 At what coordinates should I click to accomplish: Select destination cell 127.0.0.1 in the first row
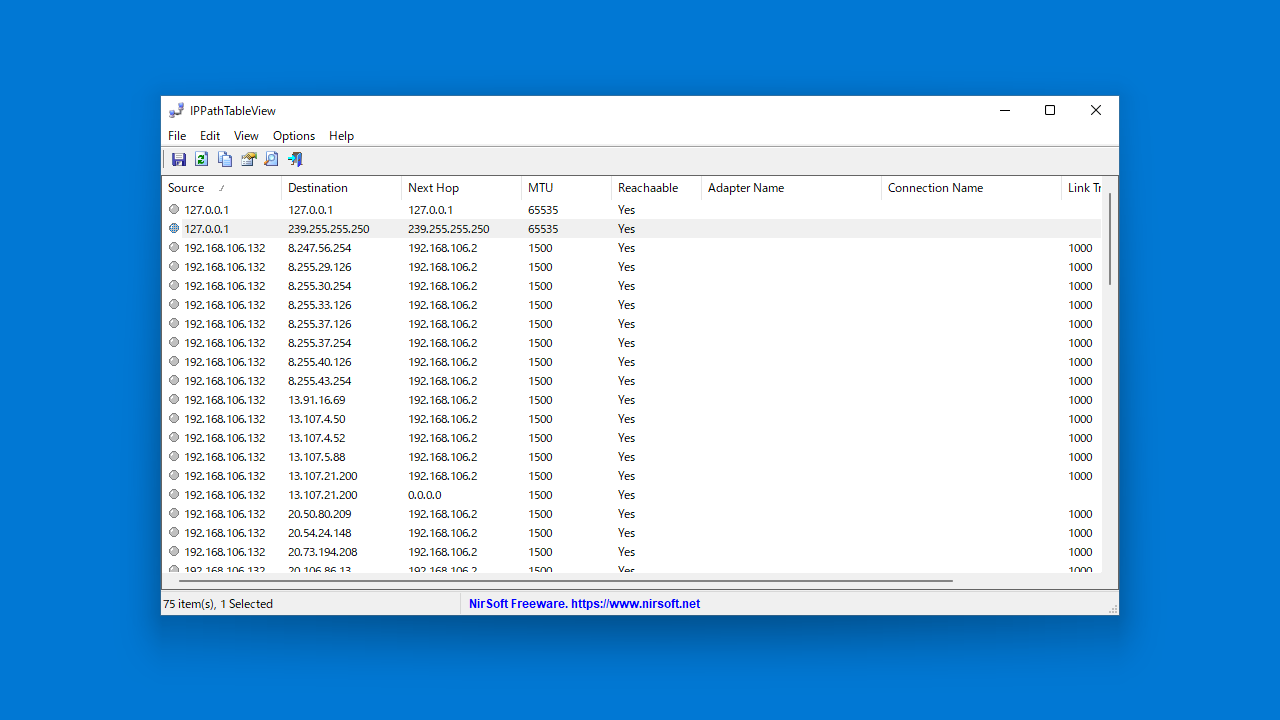(x=311, y=210)
